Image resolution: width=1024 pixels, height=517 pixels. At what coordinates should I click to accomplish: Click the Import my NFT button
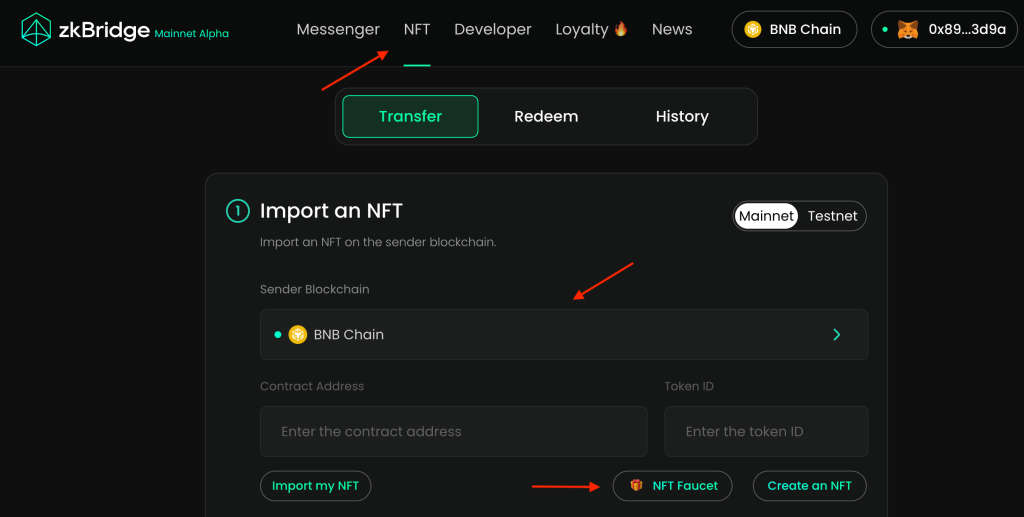(x=315, y=486)
